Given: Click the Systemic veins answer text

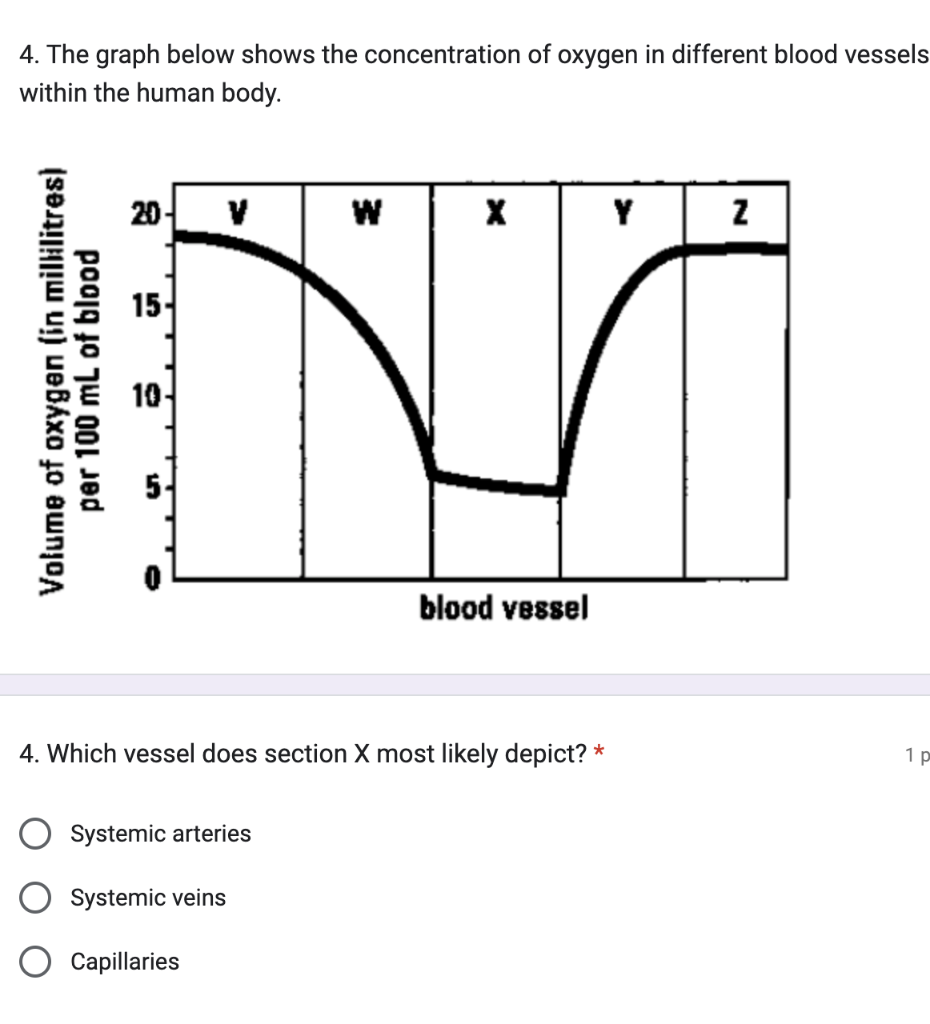Looking at the screenshot, I should point(150,897).
